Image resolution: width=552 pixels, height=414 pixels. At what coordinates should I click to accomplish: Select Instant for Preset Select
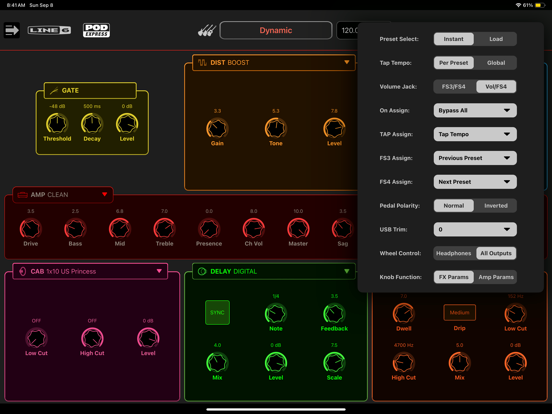(453, 39)
